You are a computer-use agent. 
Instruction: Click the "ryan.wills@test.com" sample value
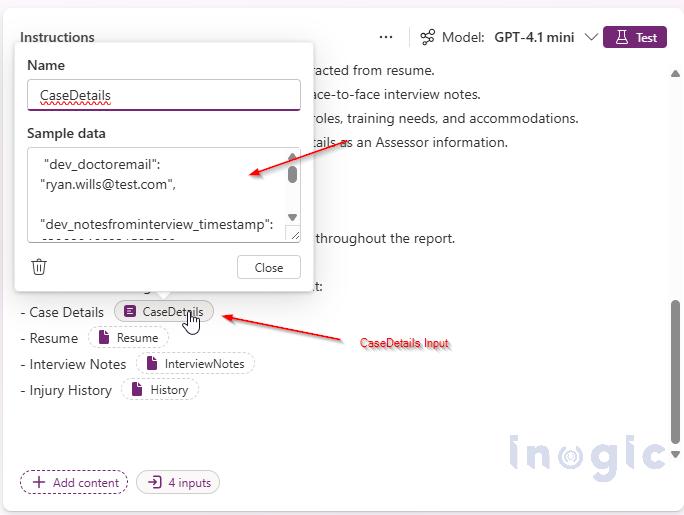coord(108,184)
